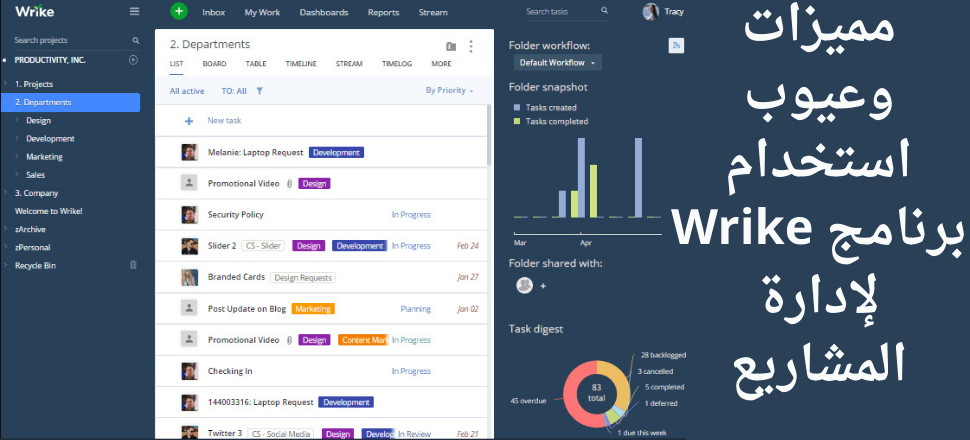Click the filter funnel icon
This screenshot has height=440, width=970.
pos(260,91)
